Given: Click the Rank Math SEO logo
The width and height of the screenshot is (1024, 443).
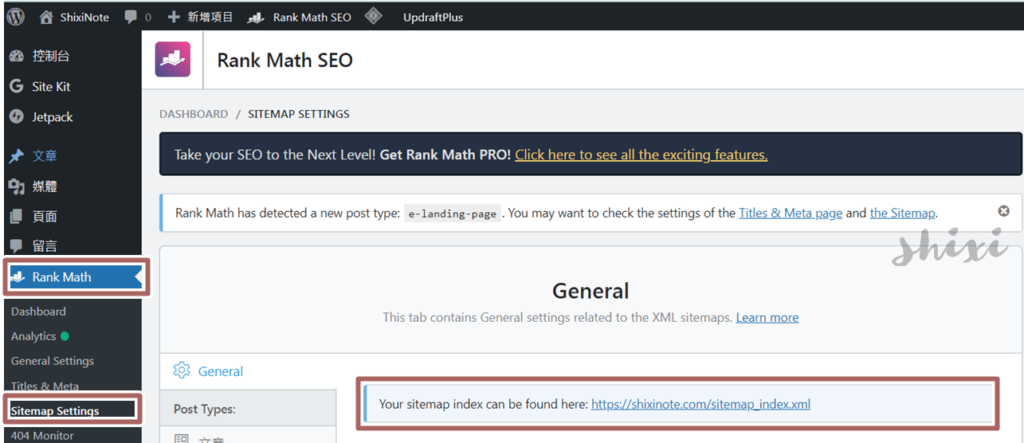Looking at the screenshot, I should [x=172, y=59].
